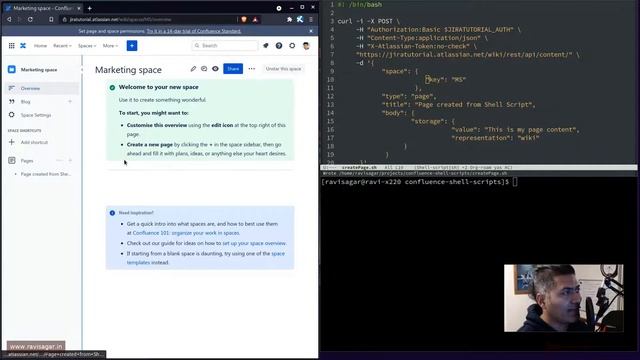The width and height of the screenshot is (640, 360).
Task: Close the Marketing space browser tab
Action: 79,8
